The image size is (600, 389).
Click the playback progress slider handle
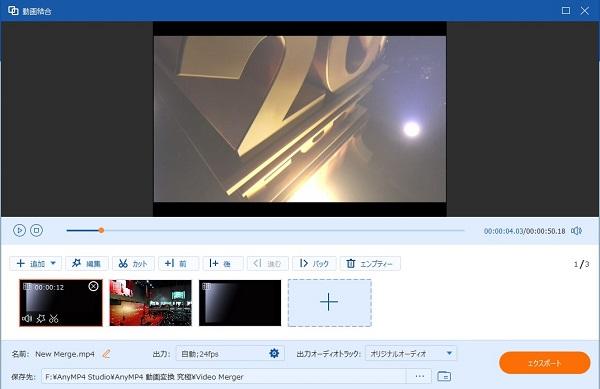(101, 230)
